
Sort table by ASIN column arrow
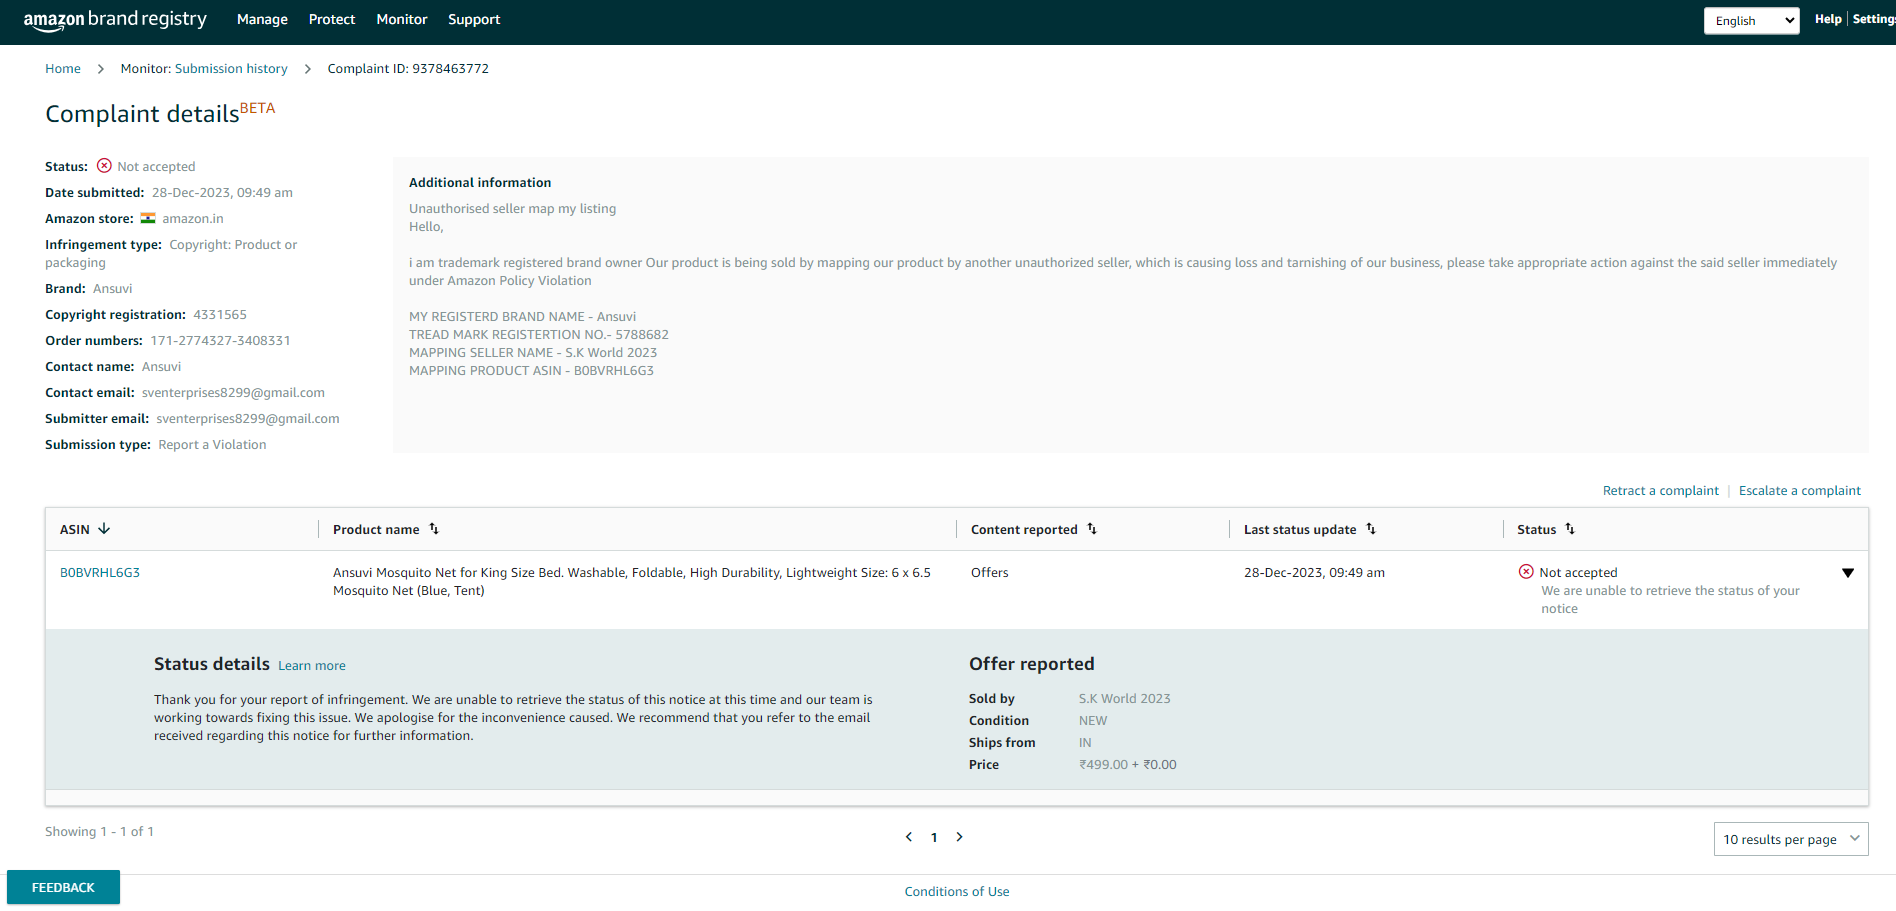pos(104,529)
